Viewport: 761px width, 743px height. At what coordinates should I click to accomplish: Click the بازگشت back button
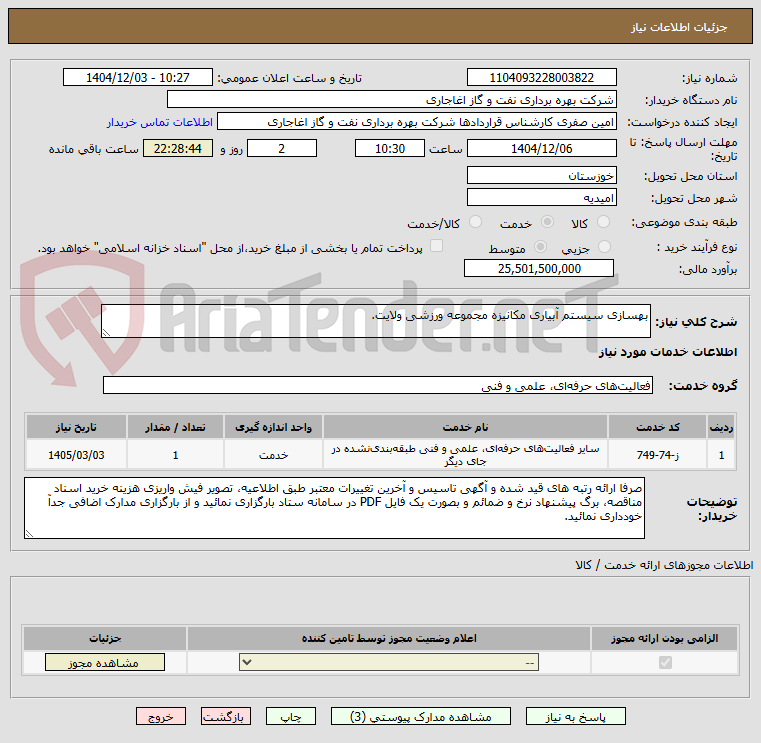[x=226, y=716]
